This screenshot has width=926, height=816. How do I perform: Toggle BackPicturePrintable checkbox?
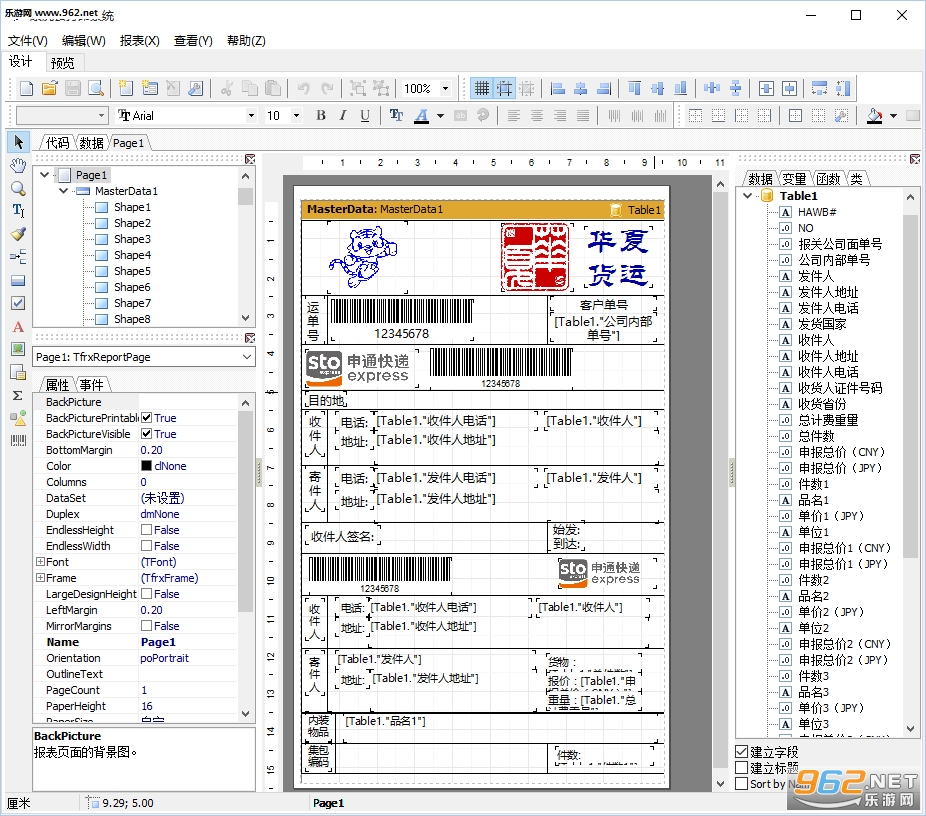pyautogui.click(x=146, y=418)
